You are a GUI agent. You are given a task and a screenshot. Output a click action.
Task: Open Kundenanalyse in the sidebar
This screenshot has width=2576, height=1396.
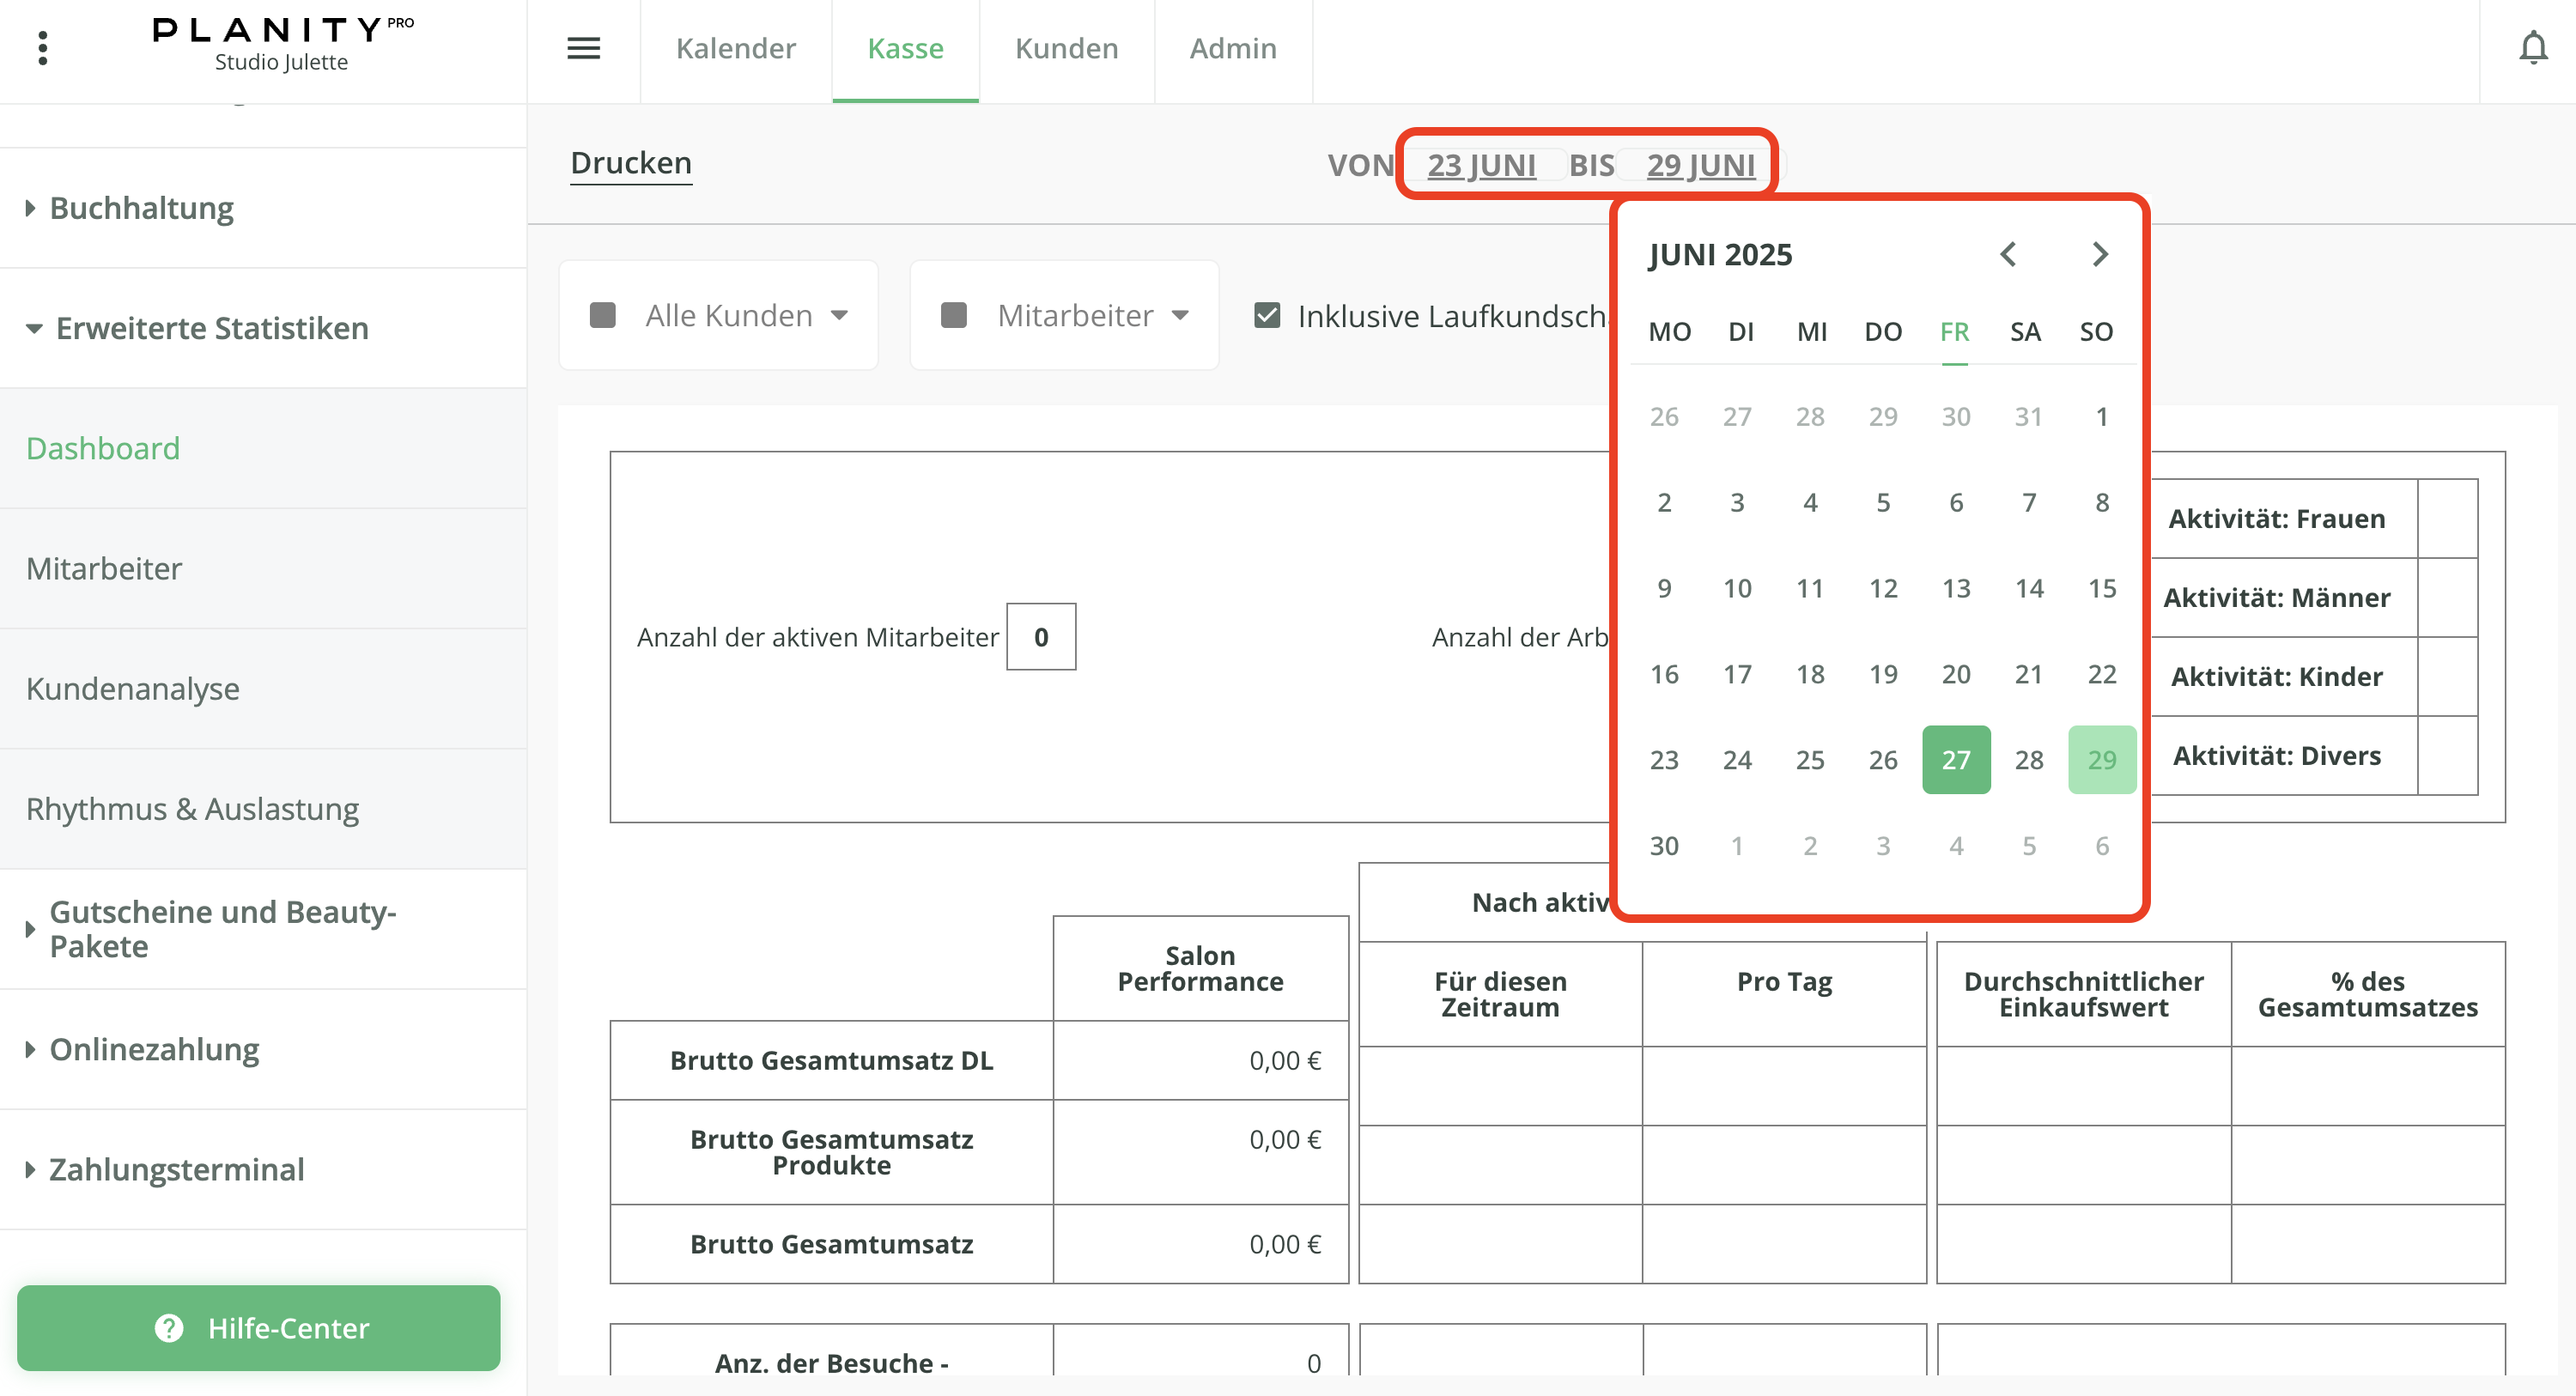(x=132, y=689)
